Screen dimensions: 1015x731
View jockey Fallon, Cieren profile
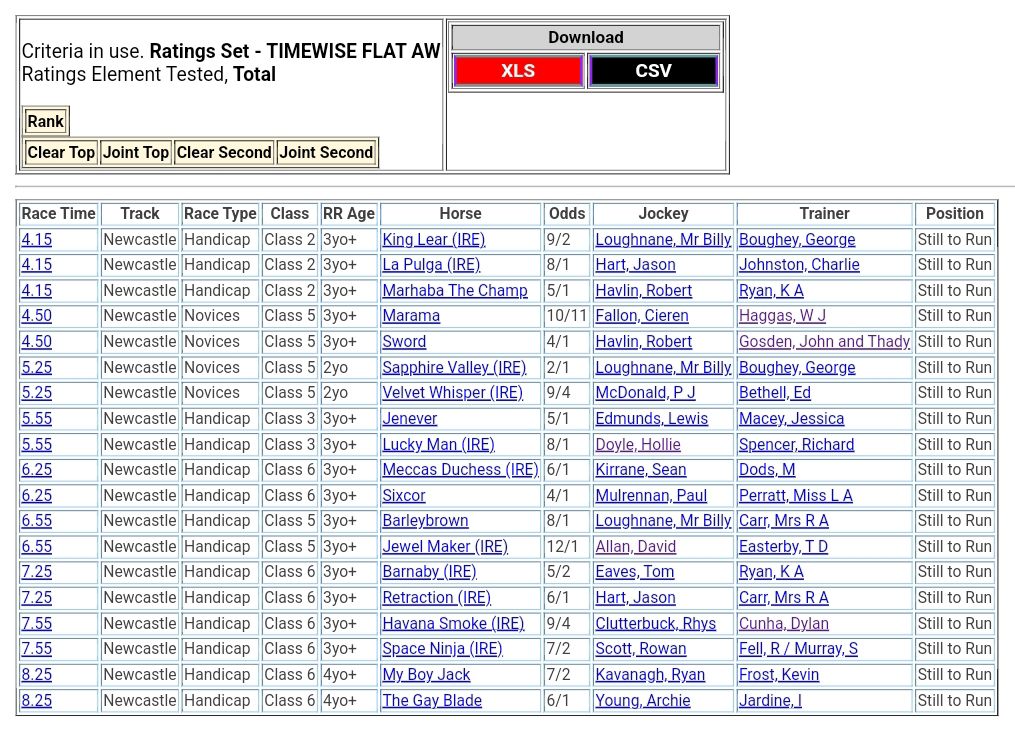641,316
